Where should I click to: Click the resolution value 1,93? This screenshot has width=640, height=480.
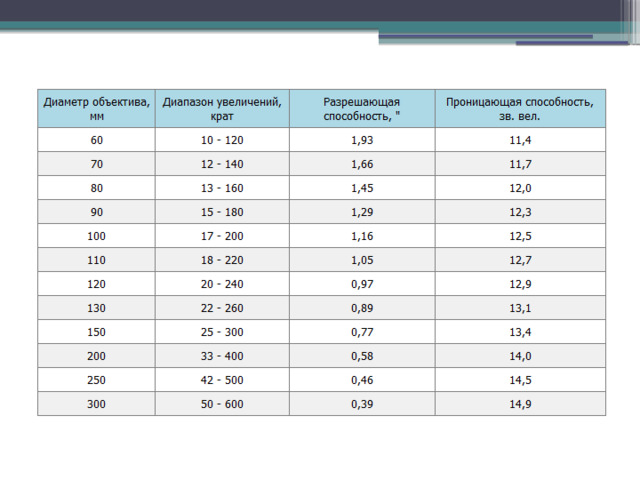[362, 140]
